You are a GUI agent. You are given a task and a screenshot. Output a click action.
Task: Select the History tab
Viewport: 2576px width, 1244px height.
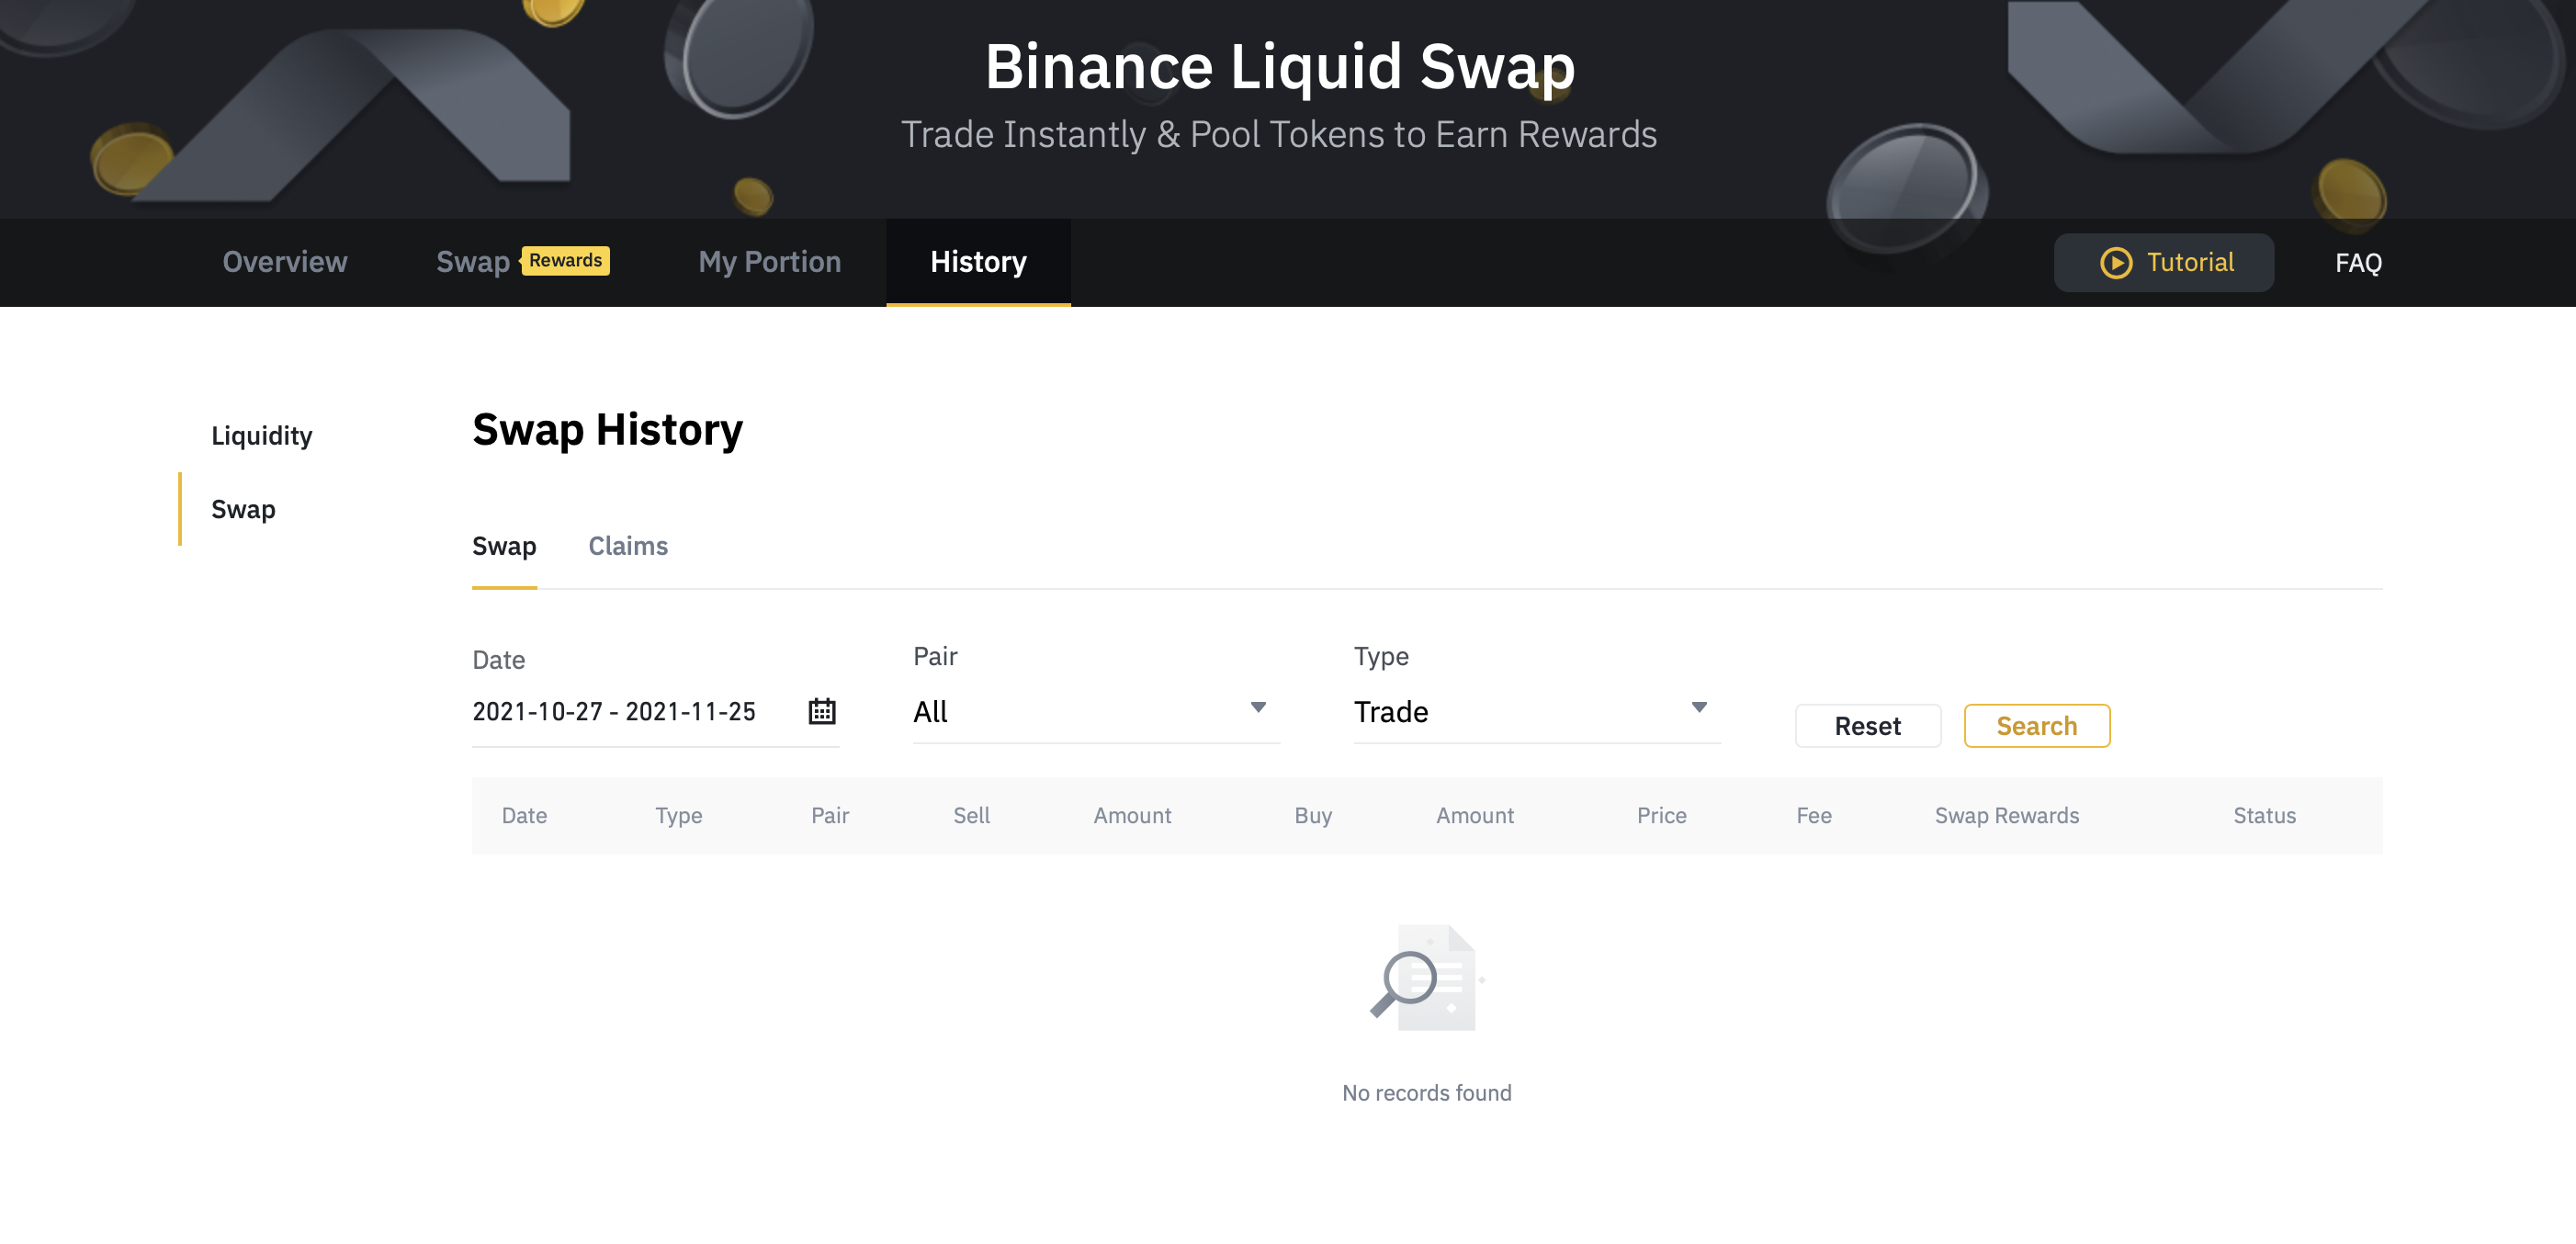coord(977,262)
